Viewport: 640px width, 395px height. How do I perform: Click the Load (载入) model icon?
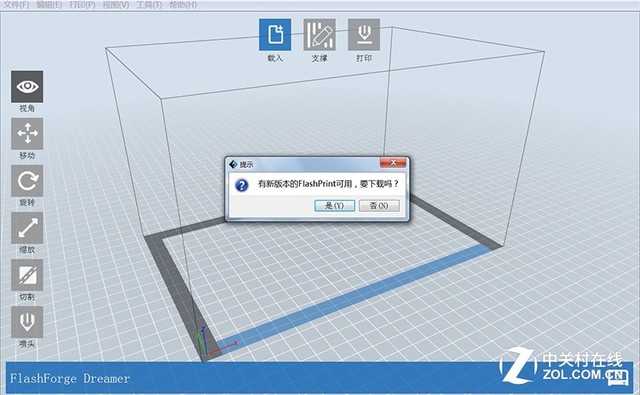275,35
